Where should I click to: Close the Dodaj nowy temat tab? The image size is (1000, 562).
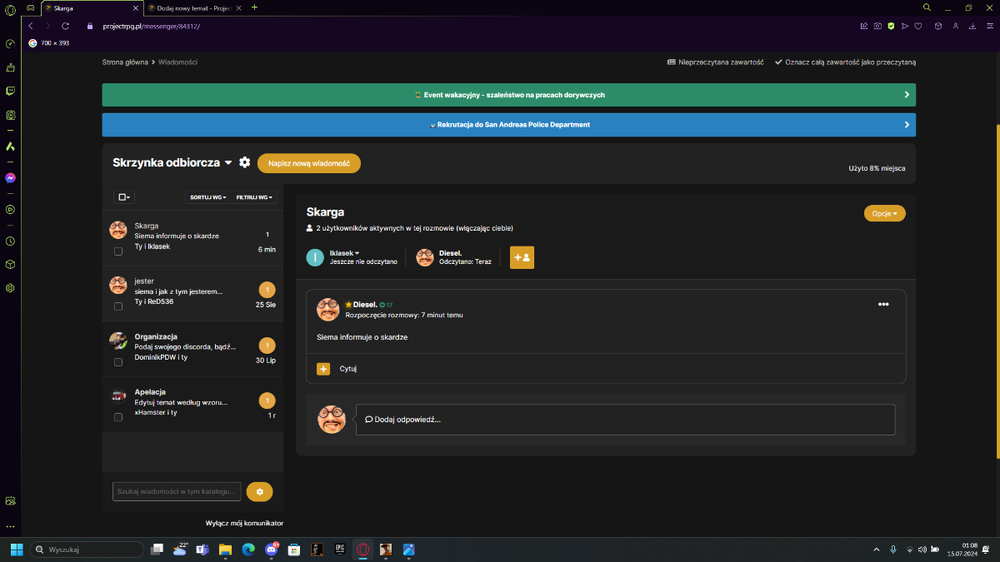pyautogui.click(x=239, y=8)
